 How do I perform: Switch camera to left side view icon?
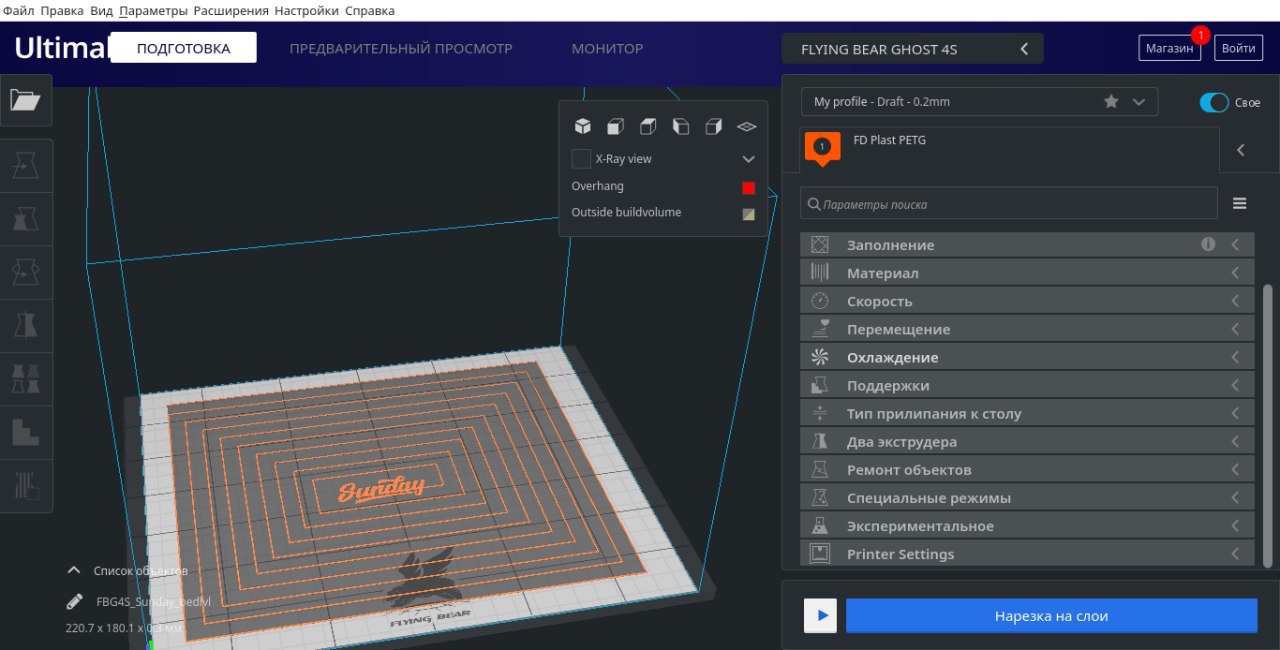pyautogui.click(x=681, y=126)
